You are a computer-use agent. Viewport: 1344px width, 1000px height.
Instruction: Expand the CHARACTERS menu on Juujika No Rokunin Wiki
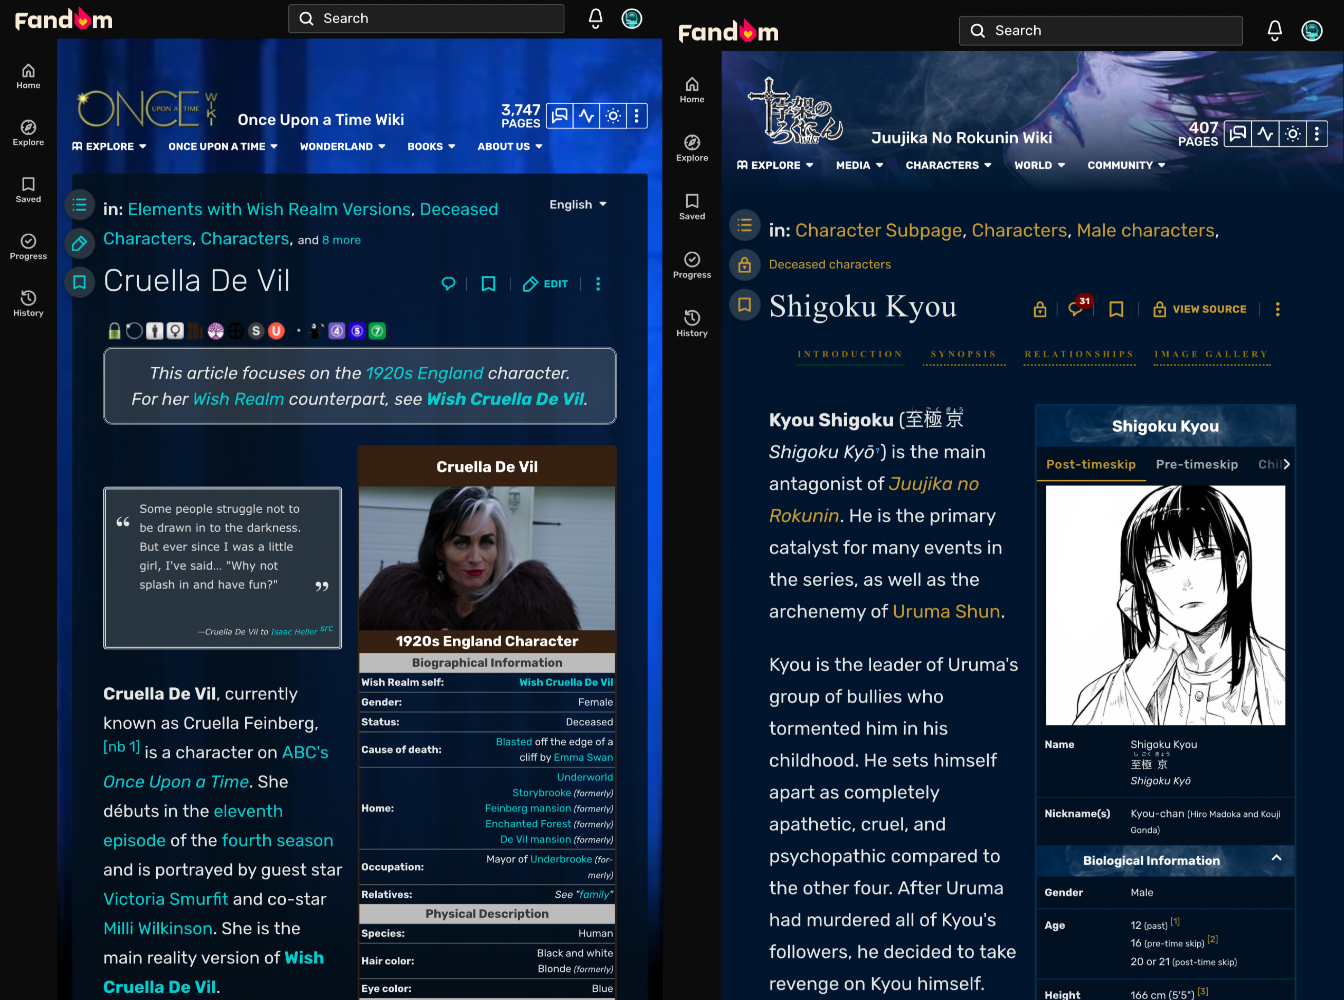949,166
